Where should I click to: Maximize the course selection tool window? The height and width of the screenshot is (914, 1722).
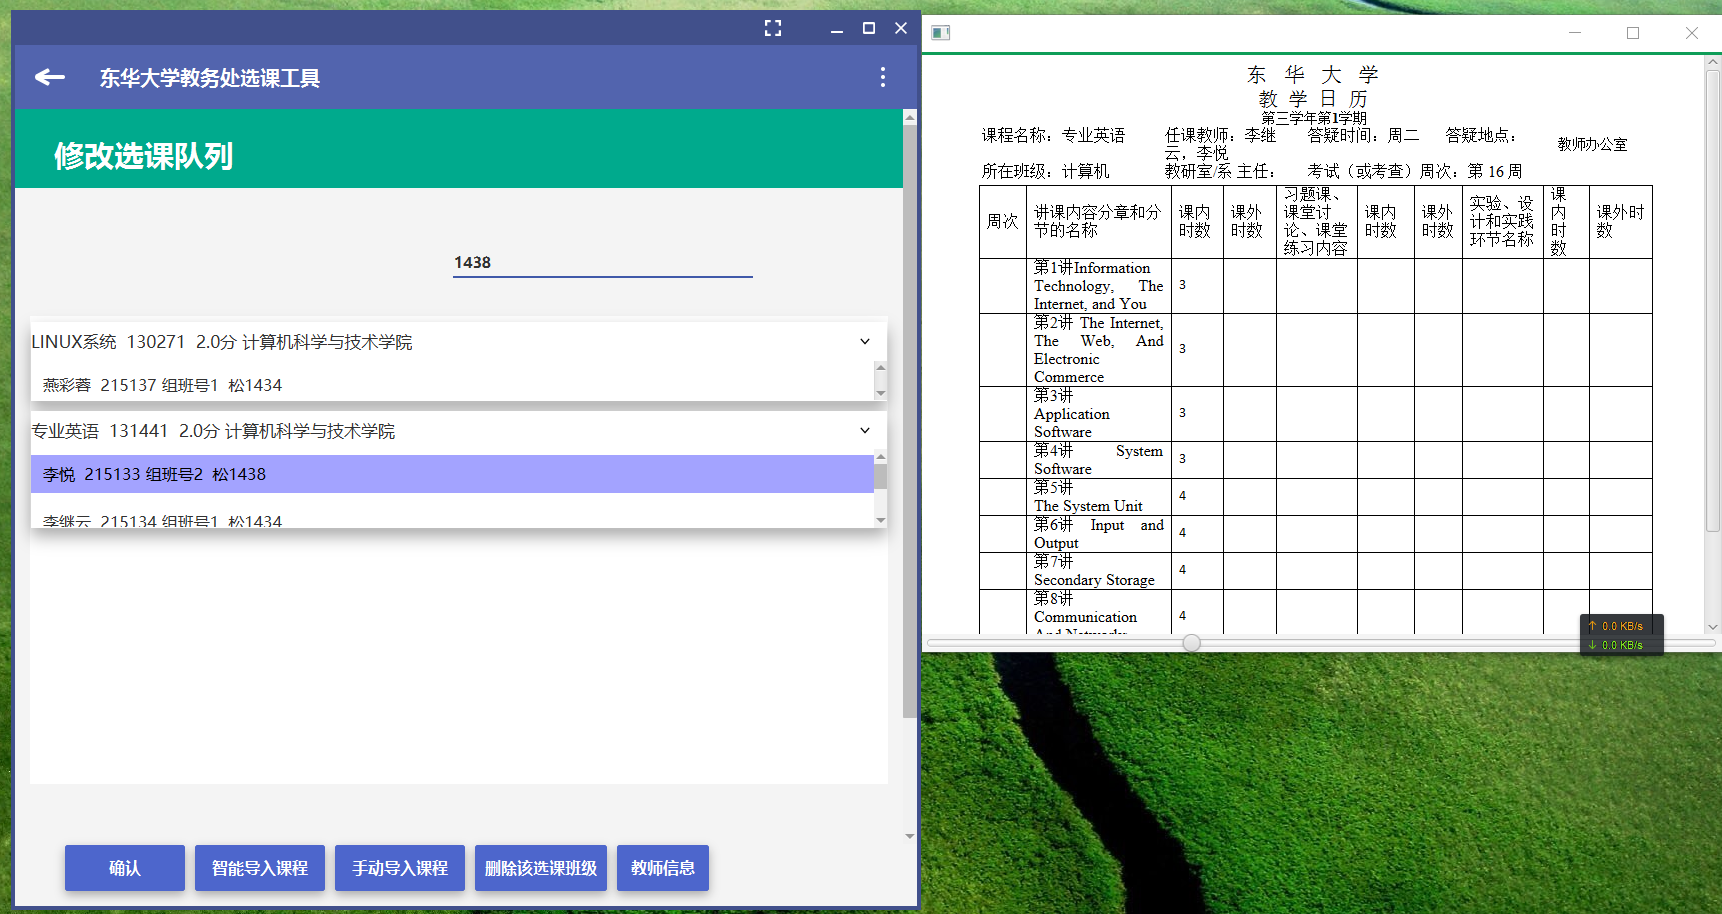pyautogui.click(x=869, y=28)
